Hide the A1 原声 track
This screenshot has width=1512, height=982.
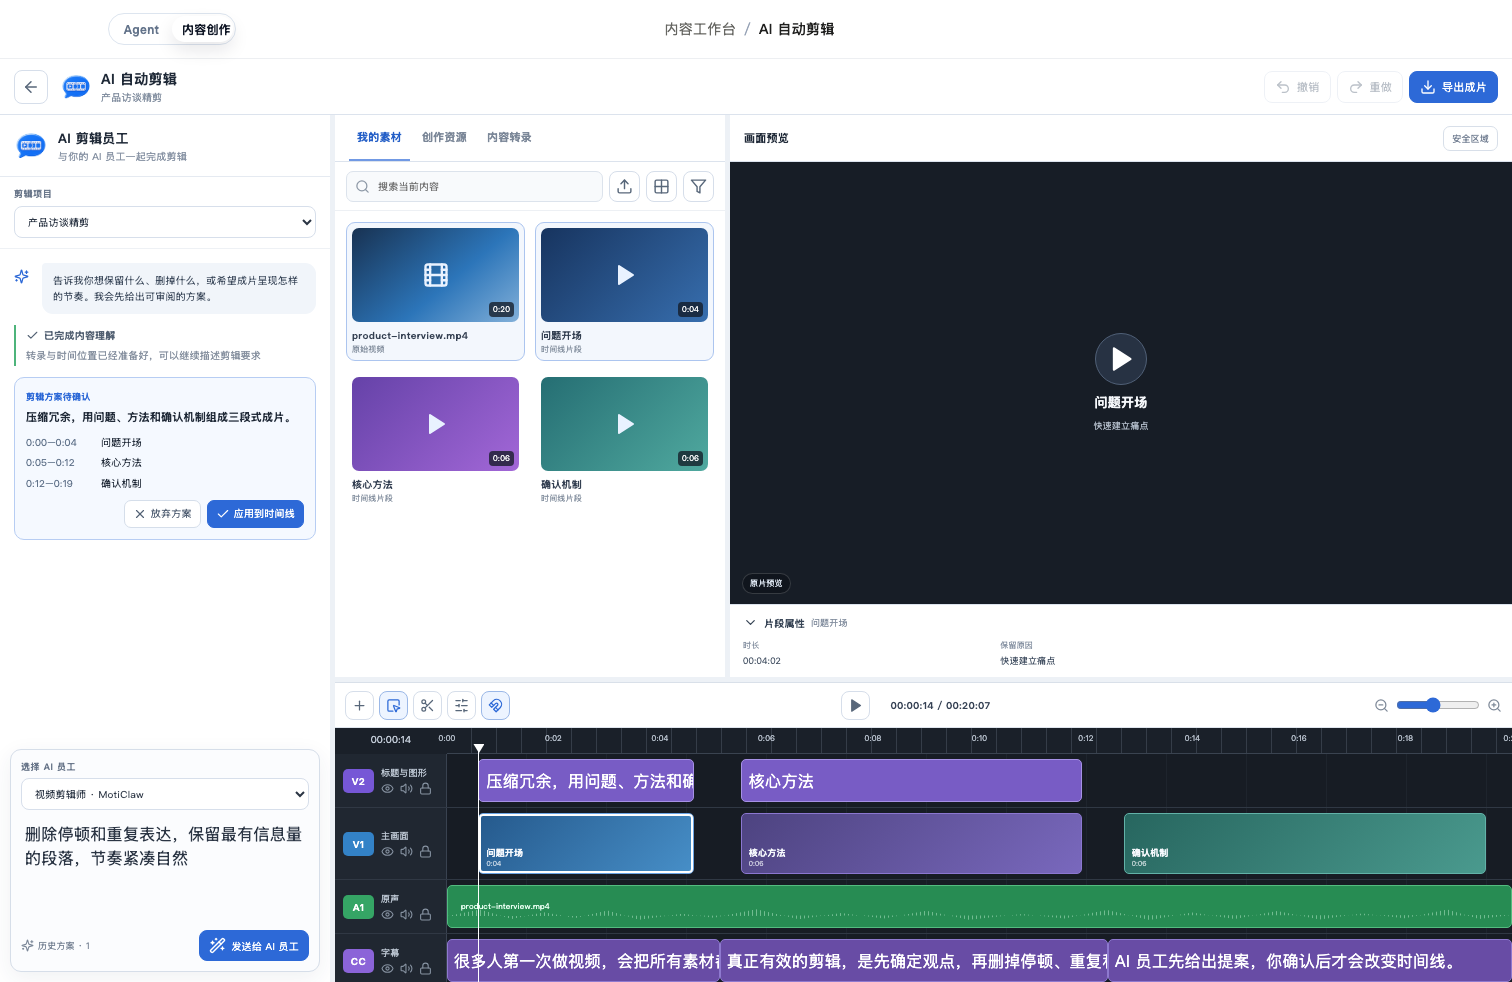[387, 915]
